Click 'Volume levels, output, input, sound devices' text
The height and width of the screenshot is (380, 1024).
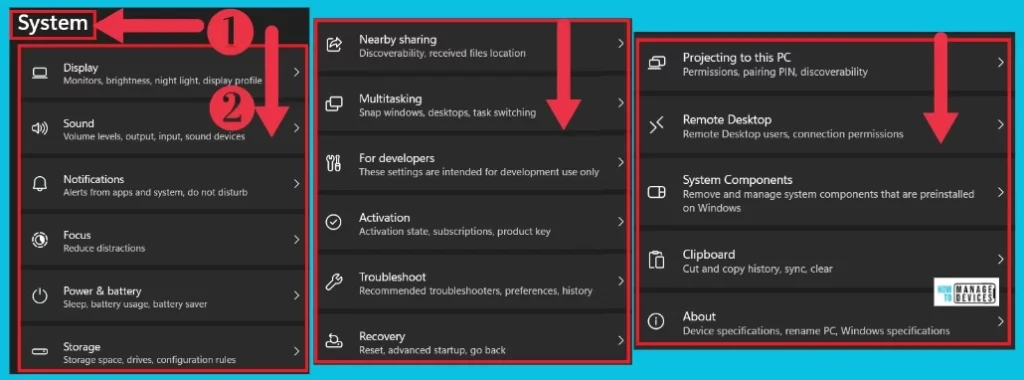154,136
